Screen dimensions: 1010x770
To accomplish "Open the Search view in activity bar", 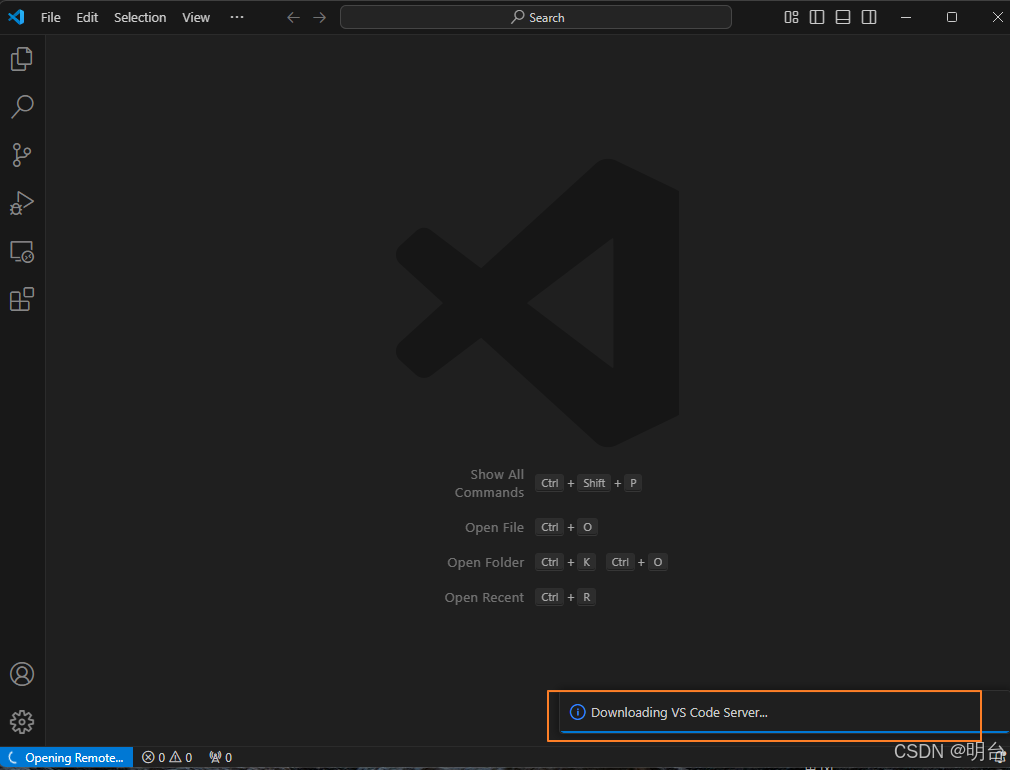I will [x=22, y=107].
